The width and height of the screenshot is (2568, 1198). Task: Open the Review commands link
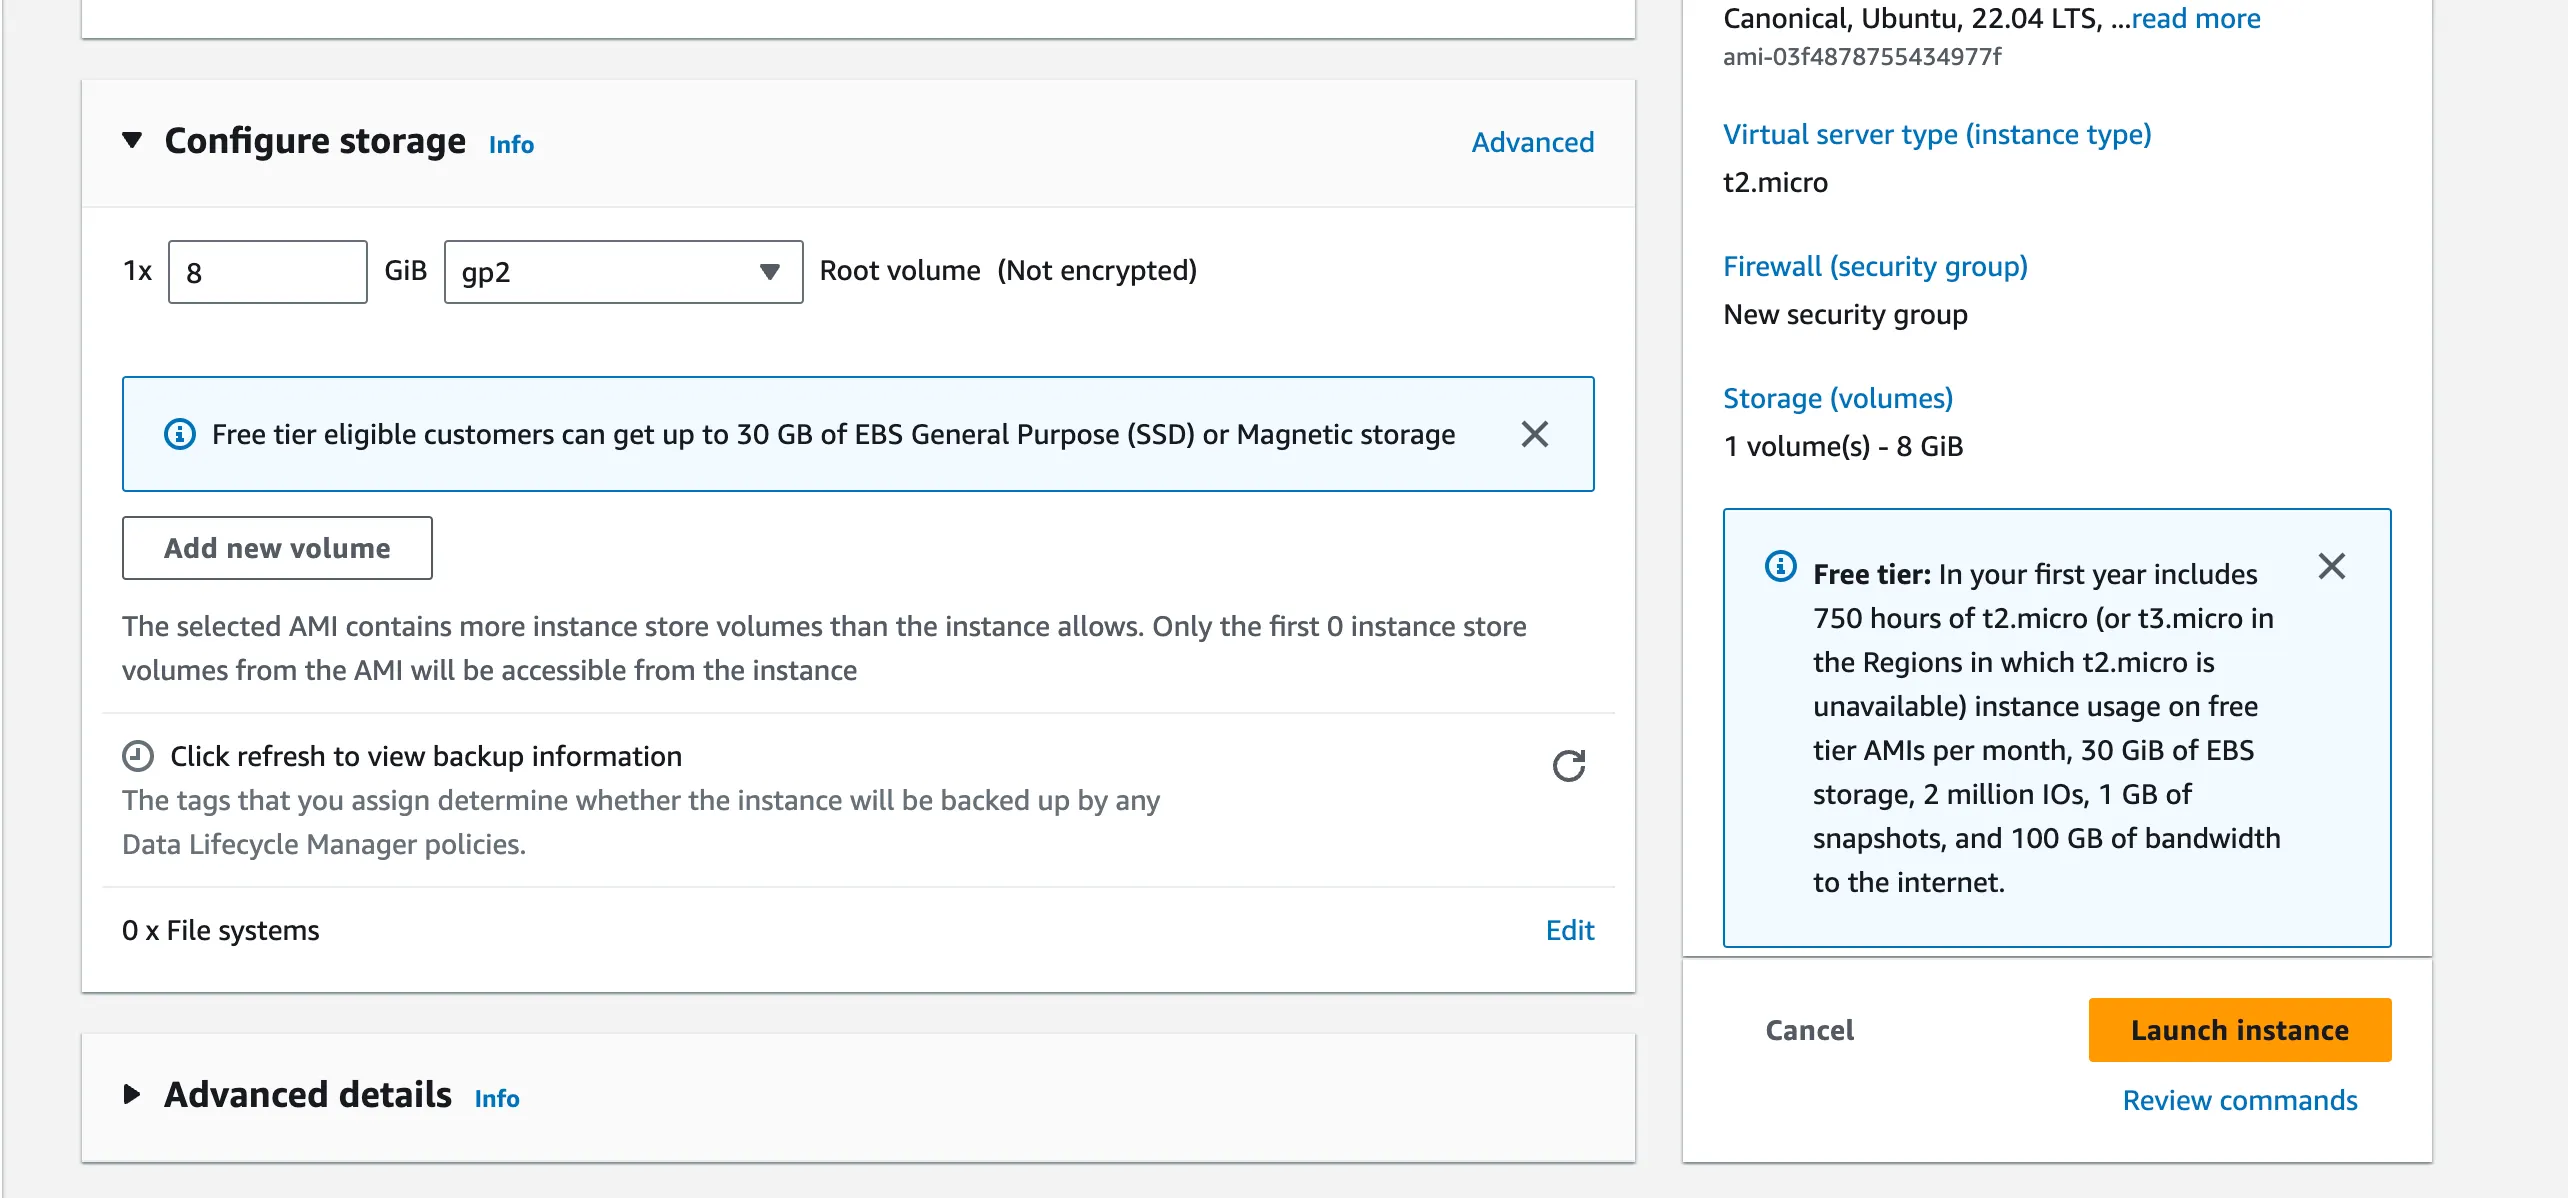coord(2239,1100)
